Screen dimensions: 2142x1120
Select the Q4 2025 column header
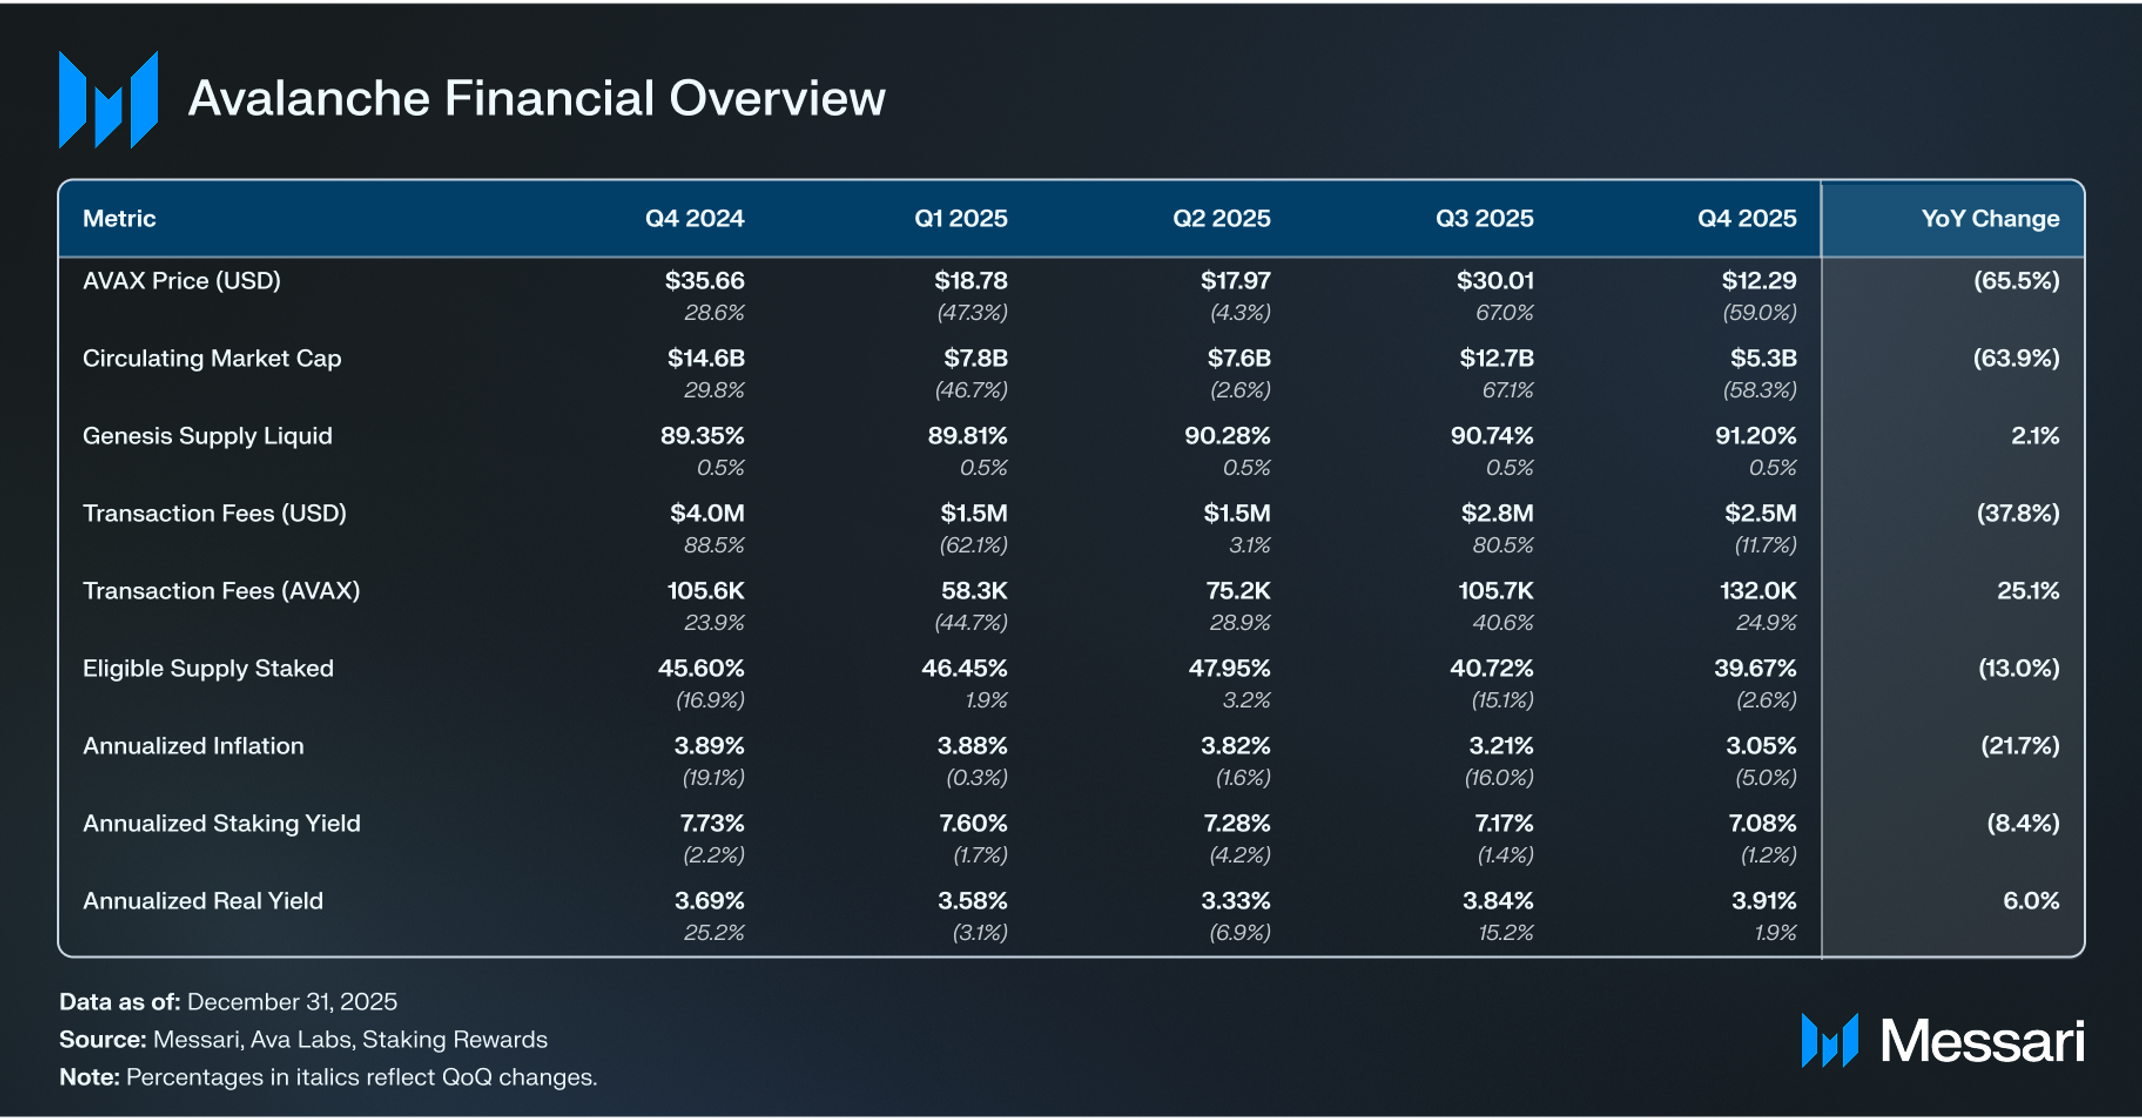(1746, 219)
